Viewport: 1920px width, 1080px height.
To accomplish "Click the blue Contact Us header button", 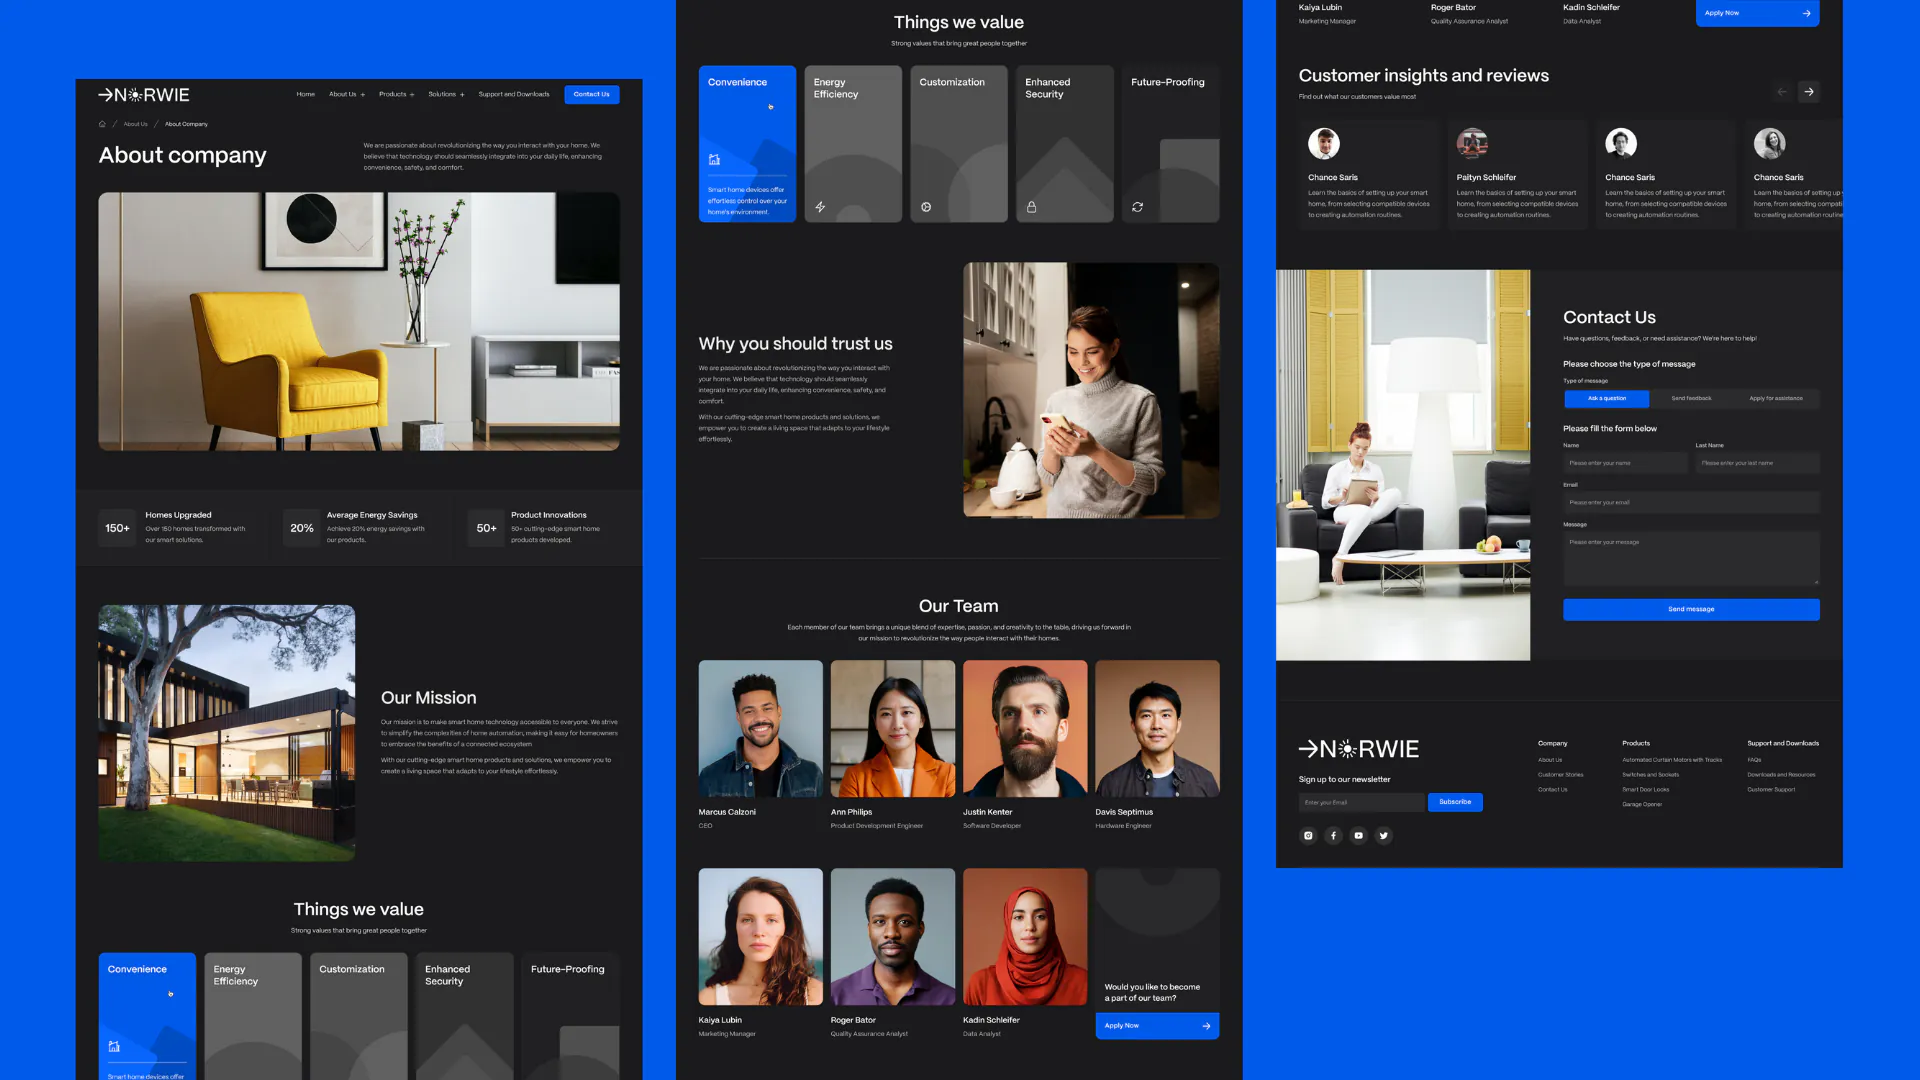I will (x=592, y=95).
